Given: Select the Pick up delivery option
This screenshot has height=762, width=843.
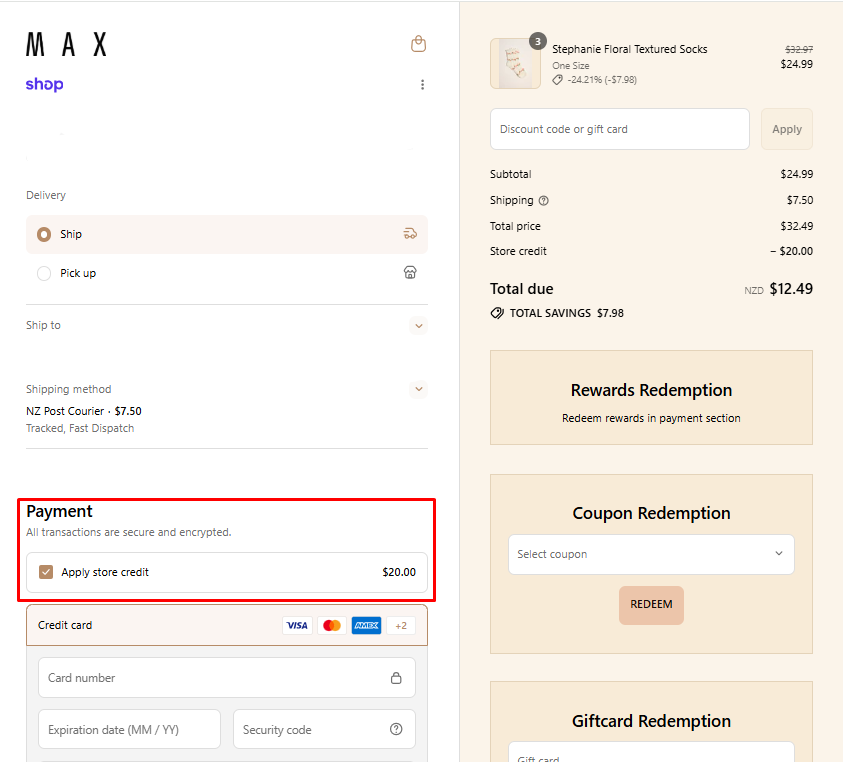Looking at the screenshot, I should [x=44, y=273].
